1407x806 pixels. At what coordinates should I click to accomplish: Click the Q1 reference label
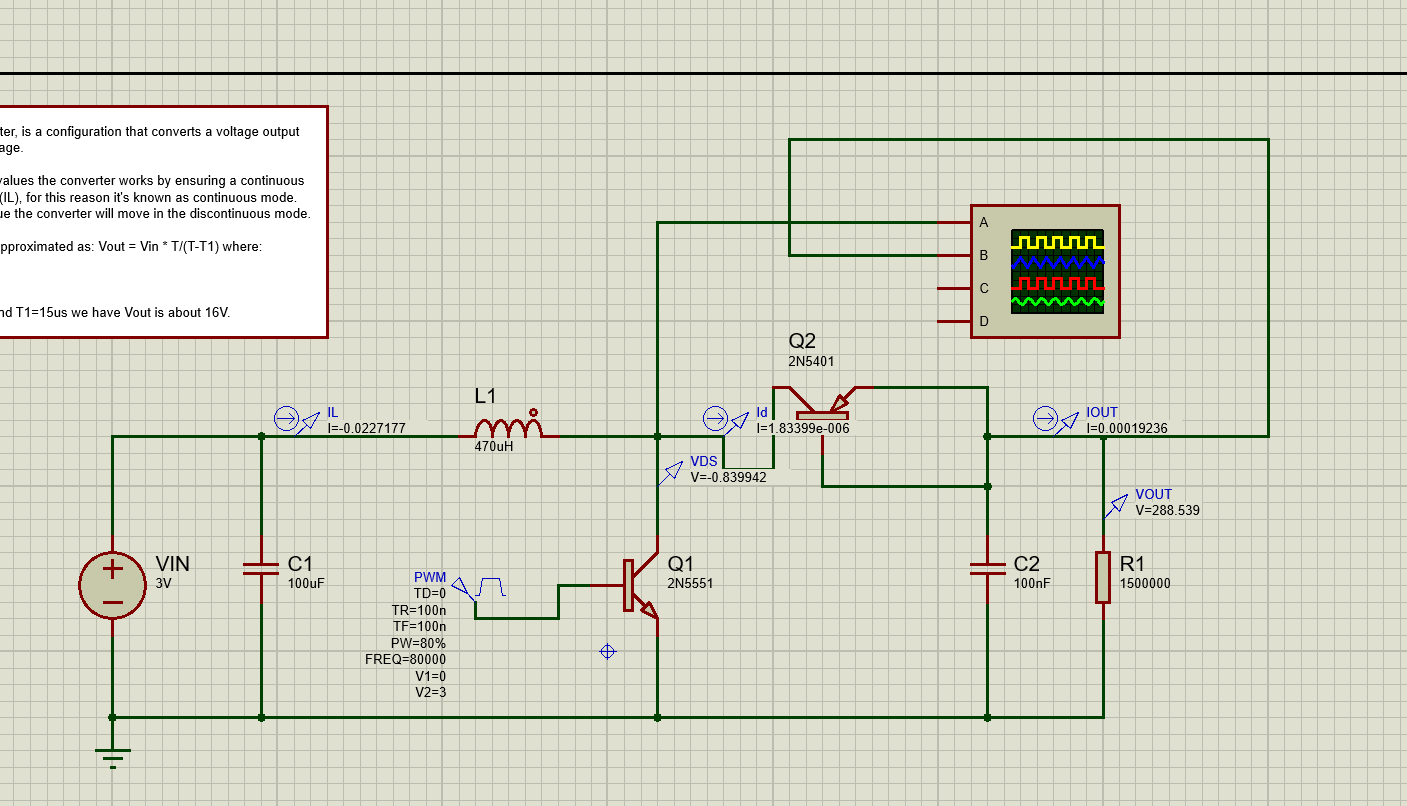coord(680,564)
